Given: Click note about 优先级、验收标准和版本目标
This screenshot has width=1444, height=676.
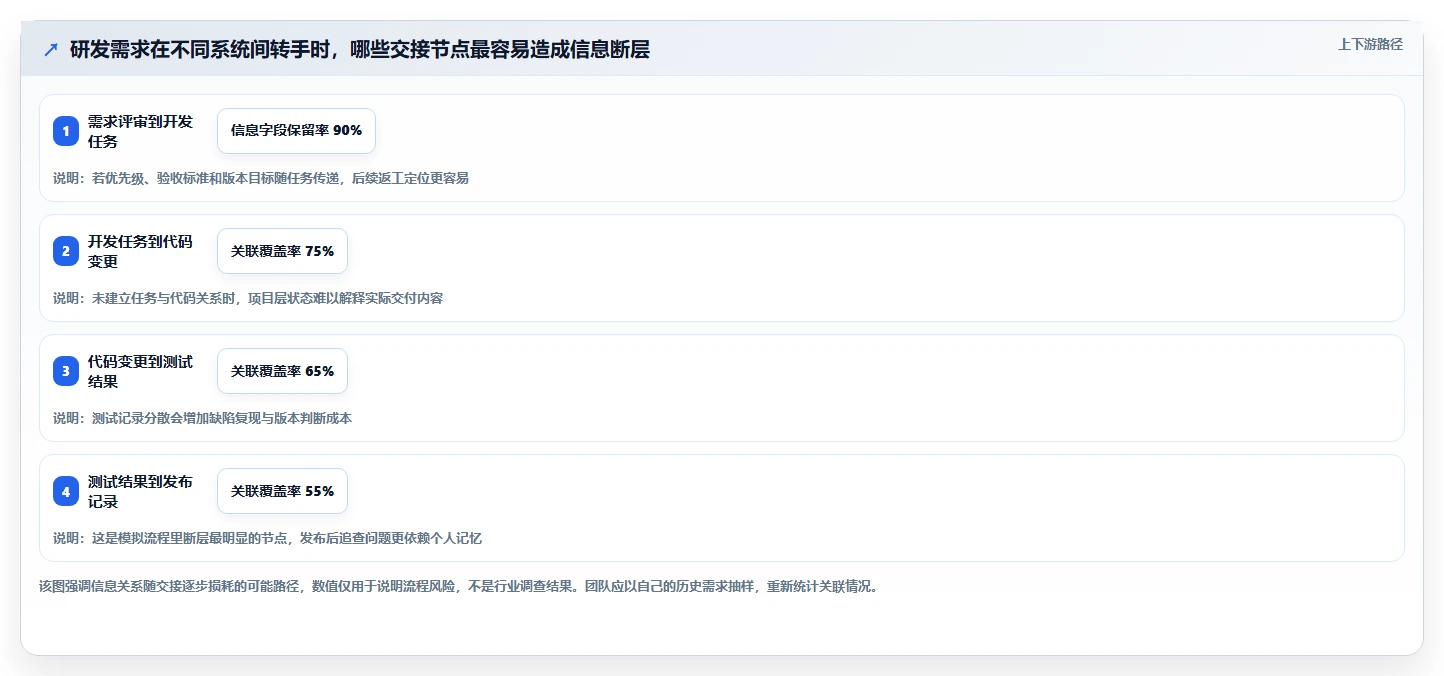Looking at the screenshot, I should [261, 178].
